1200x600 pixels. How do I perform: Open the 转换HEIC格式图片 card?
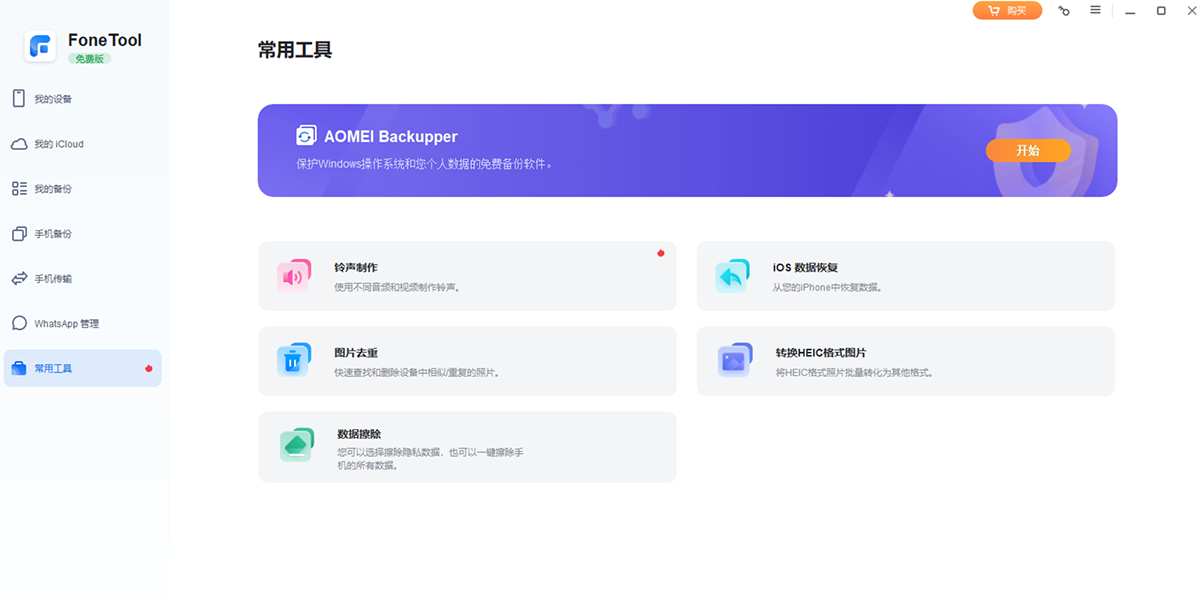coord(905,360)
